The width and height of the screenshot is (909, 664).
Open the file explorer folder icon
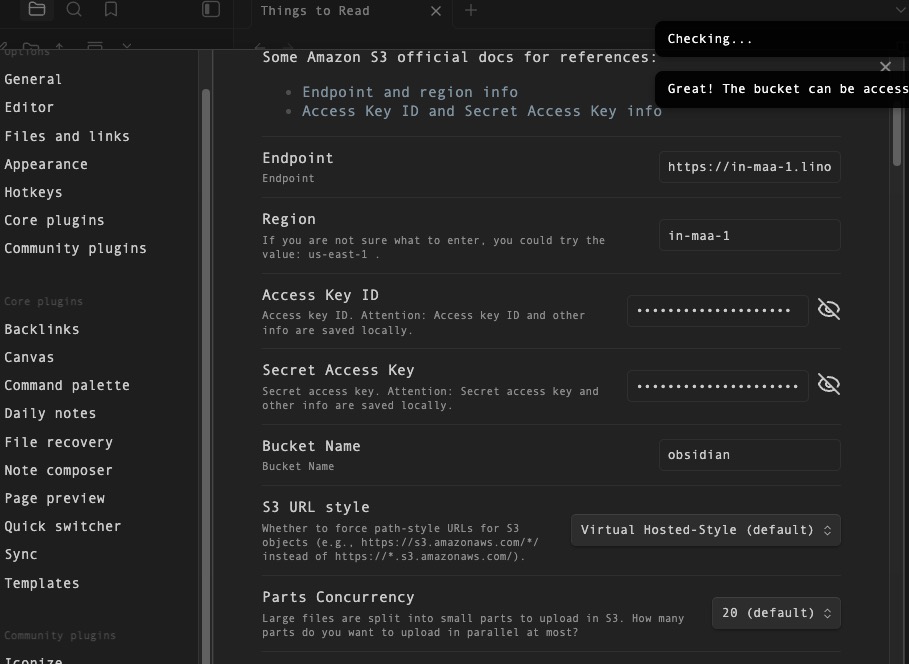[37, 10]
